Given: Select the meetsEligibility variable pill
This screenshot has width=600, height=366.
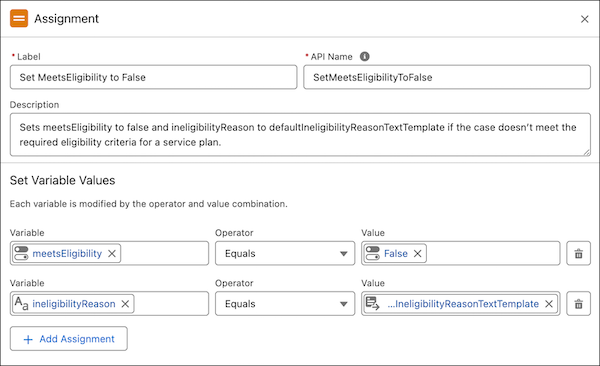Looking at the screenshot, I should pos(67,253).
